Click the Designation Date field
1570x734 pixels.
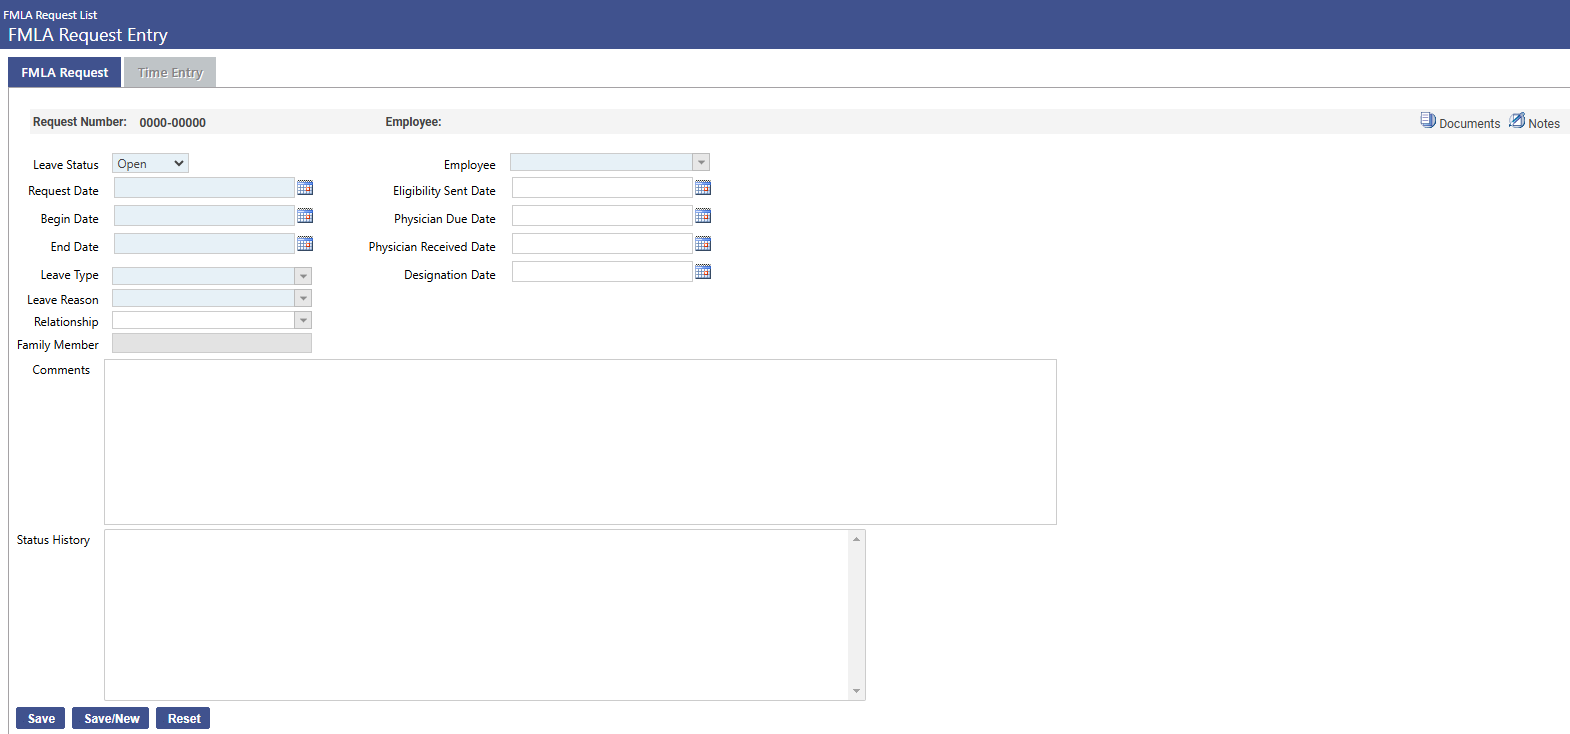(x=602, y=272)
